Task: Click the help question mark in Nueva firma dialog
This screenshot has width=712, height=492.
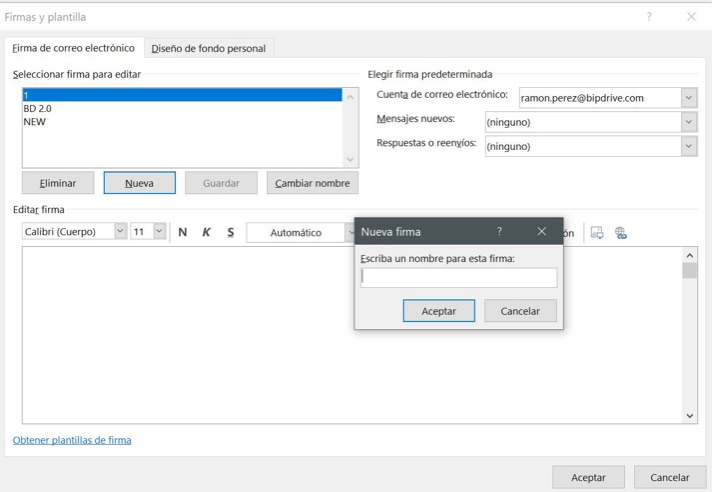Action: point(499,231)
